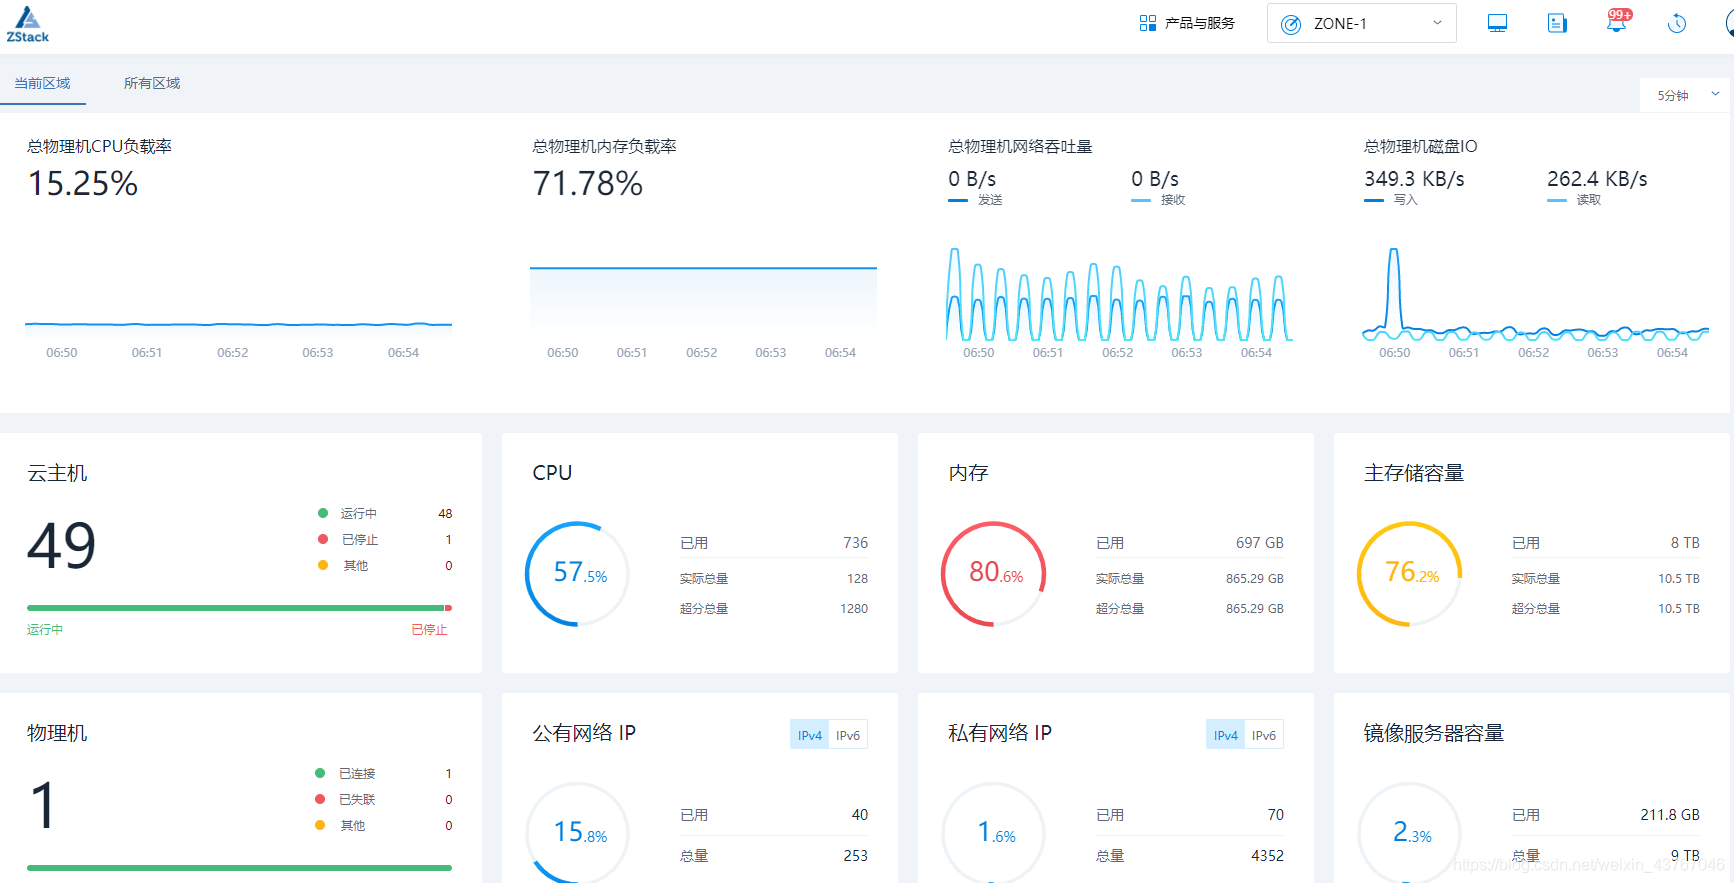Click the 云主机 running progress bar
The height and width of the screenshot is (883, 1734).
(x=235, y=608)
